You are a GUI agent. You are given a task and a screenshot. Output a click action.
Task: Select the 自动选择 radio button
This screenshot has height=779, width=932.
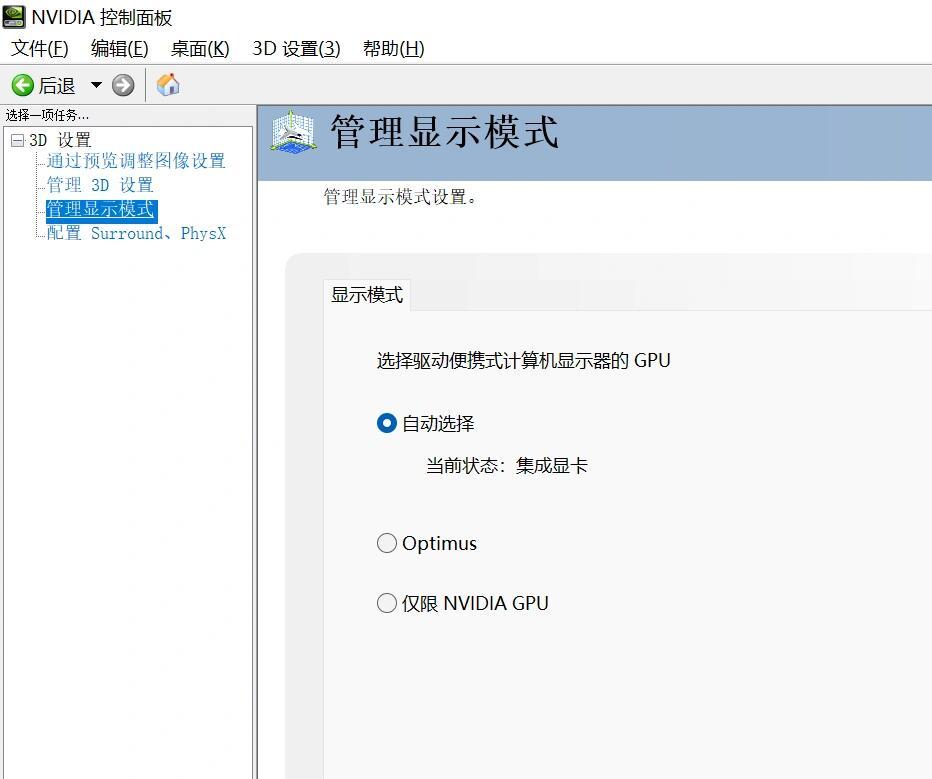click(387, 424)
